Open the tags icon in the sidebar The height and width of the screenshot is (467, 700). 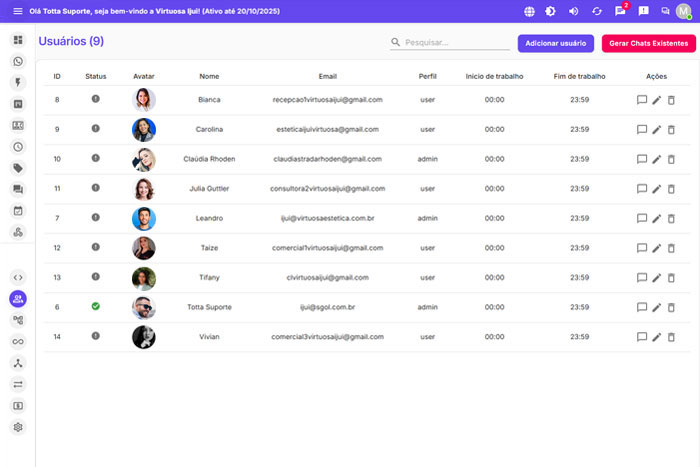click(18, 168)
